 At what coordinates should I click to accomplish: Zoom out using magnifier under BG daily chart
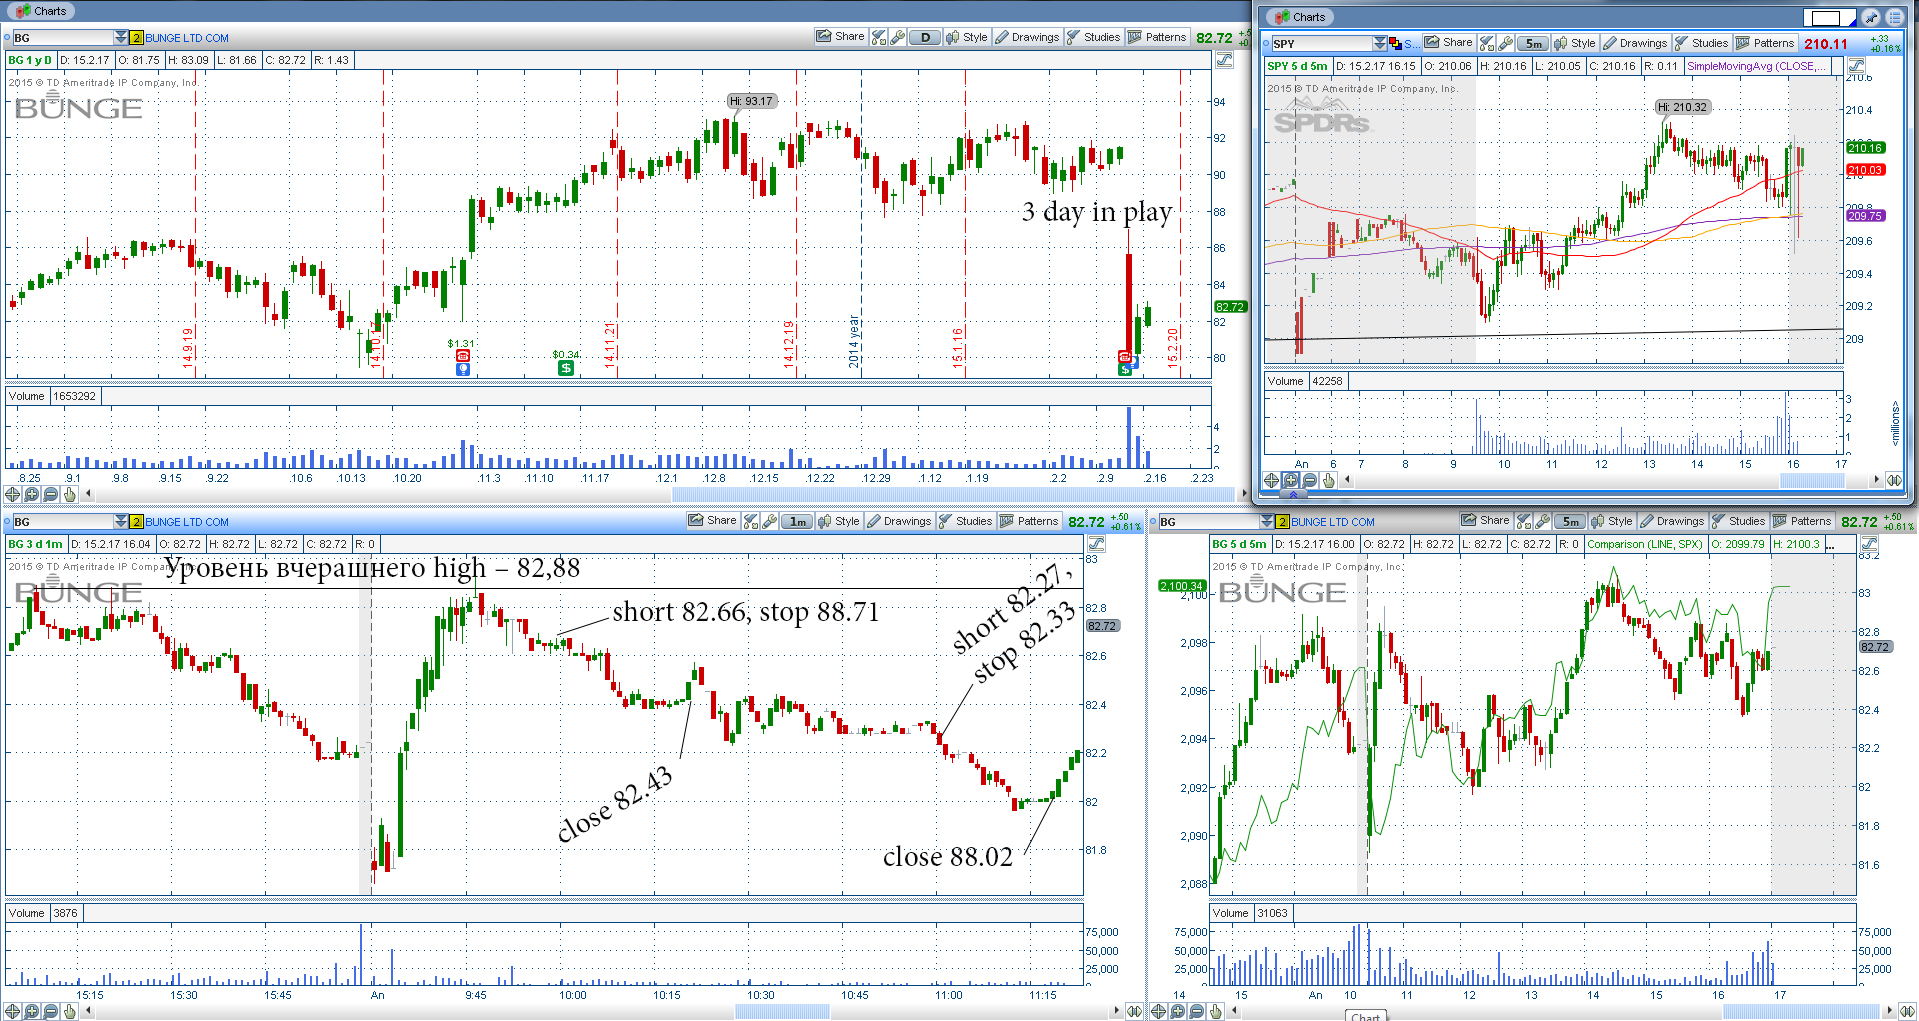(x=50, y=494)
